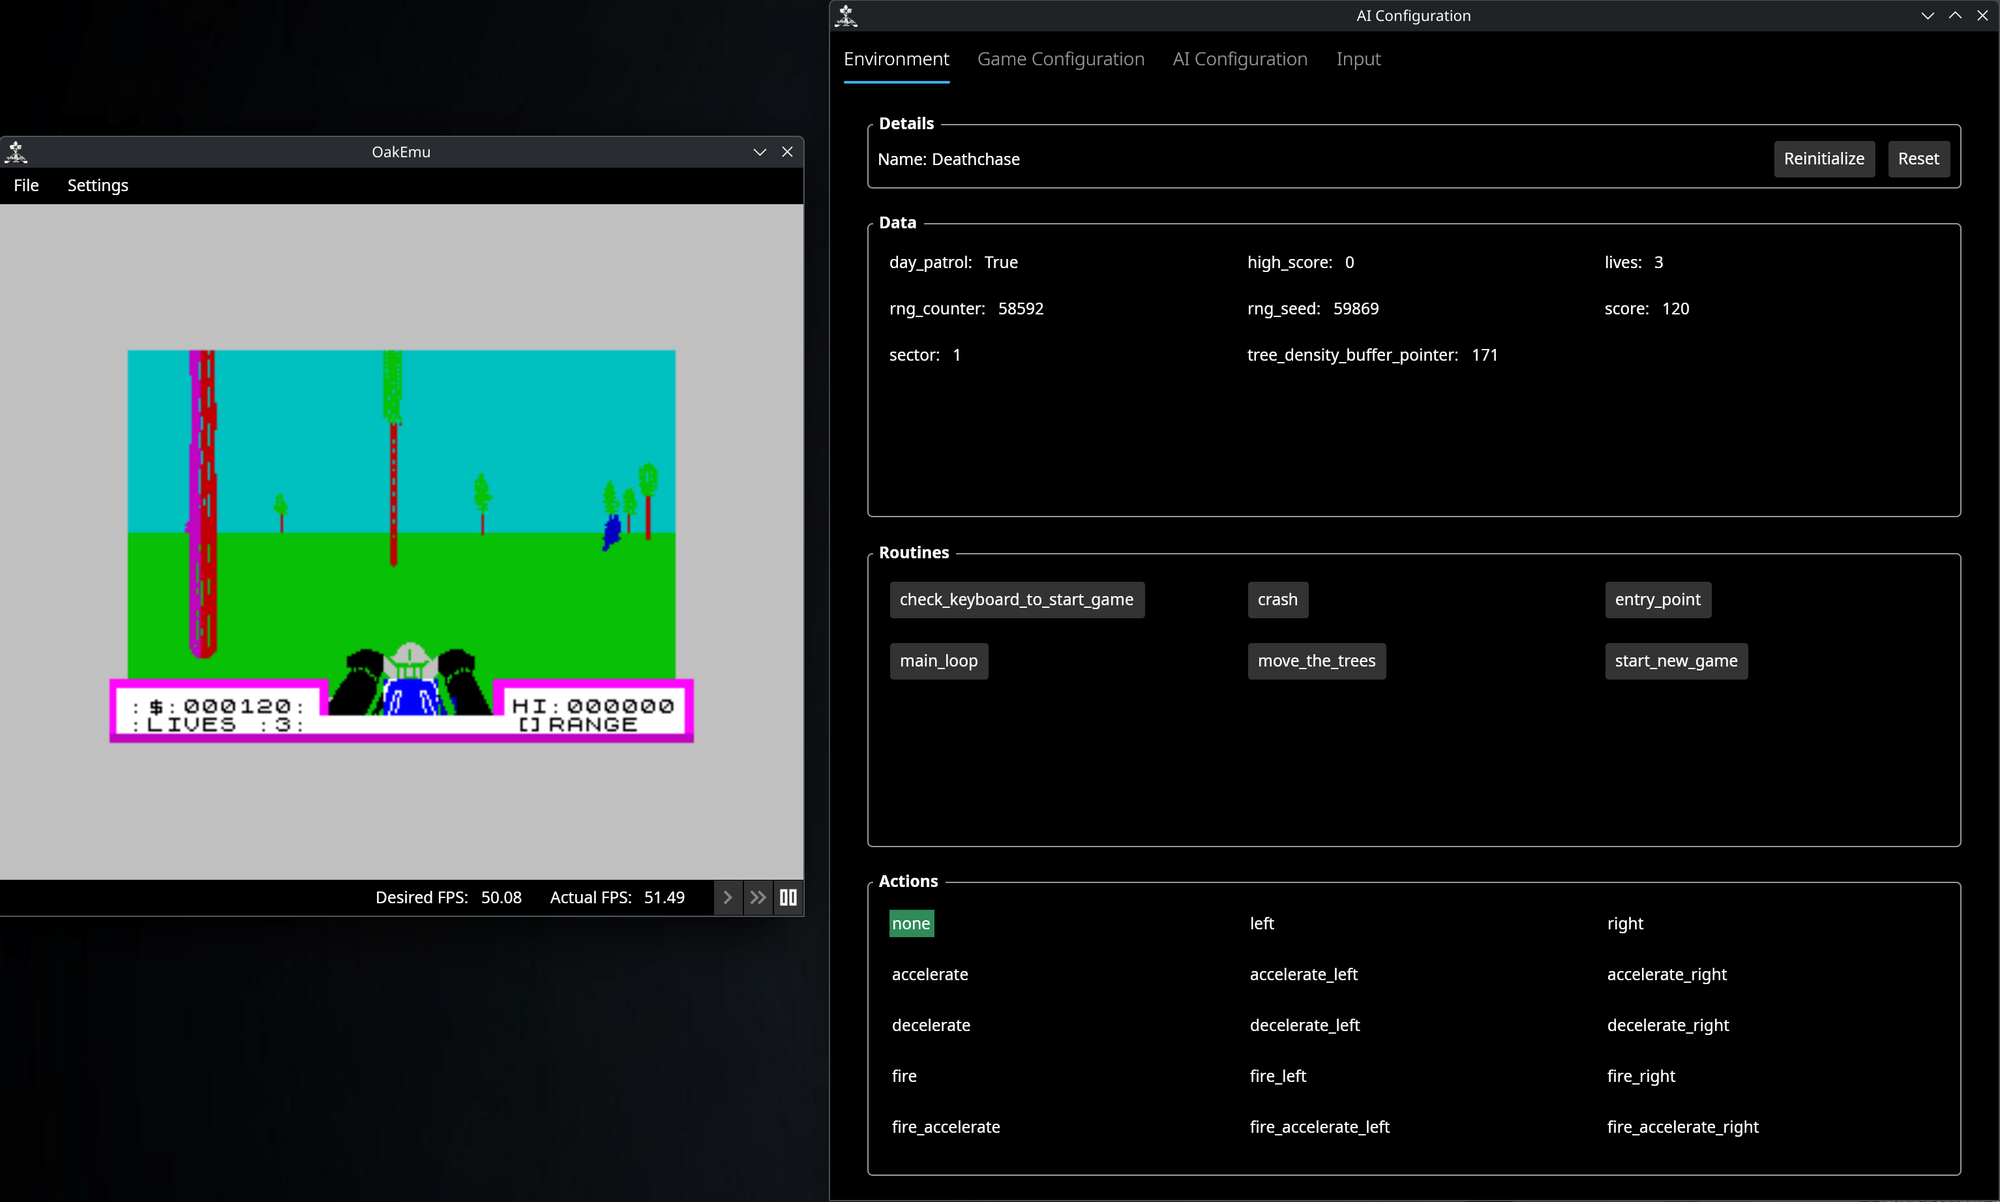Close the OakEmu window
The image size is (2000, 1202).
click(x=787, y=152)
